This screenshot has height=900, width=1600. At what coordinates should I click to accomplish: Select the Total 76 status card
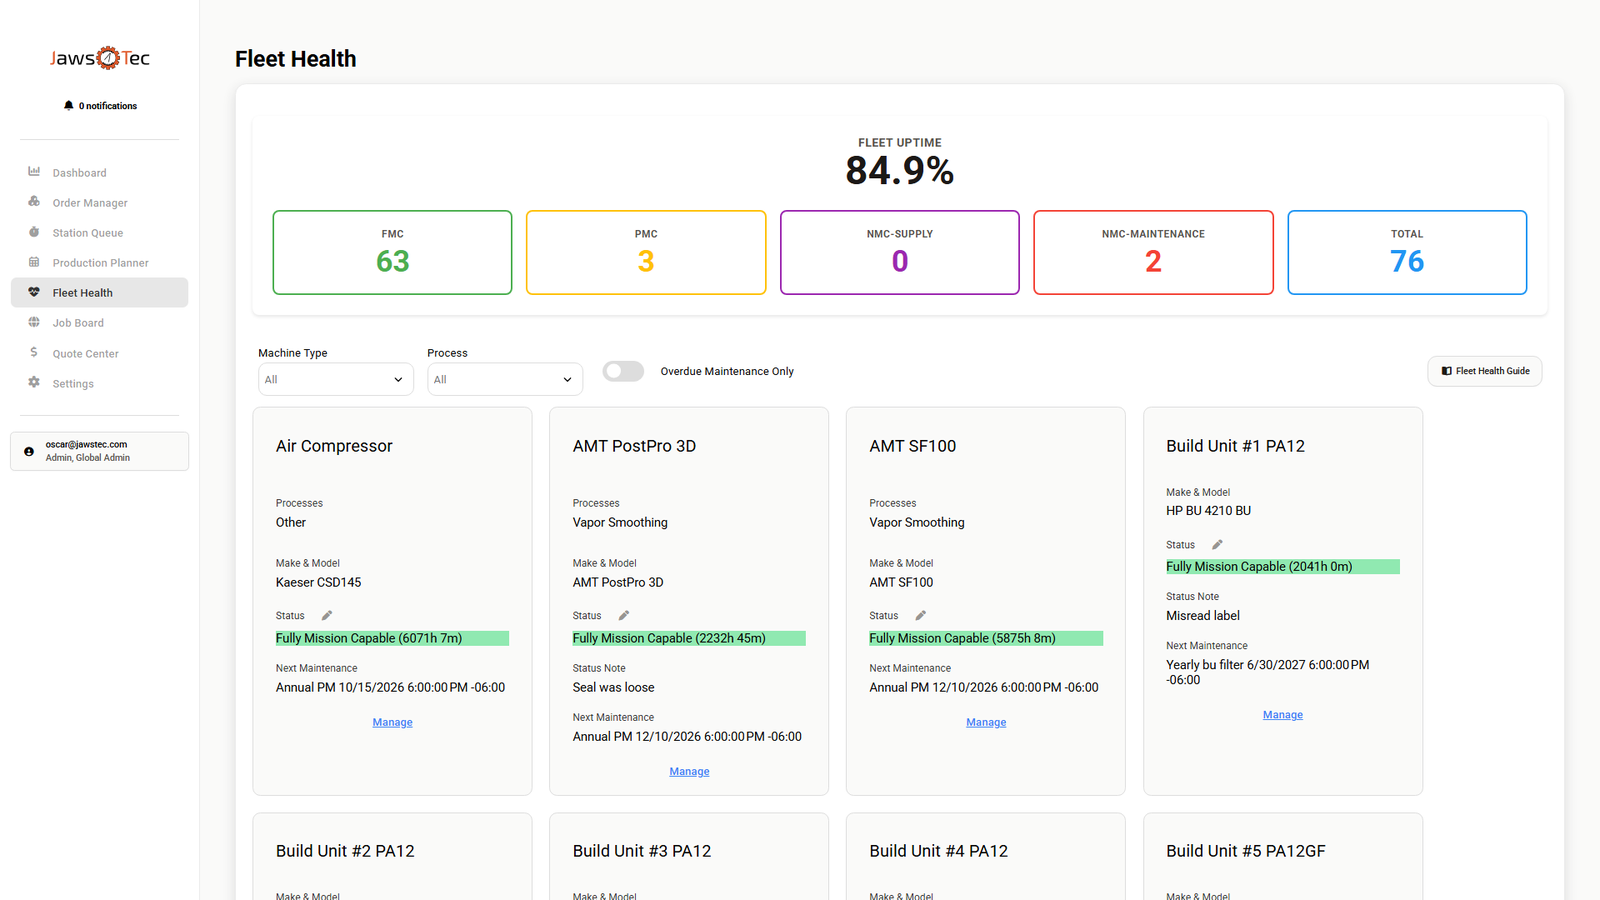tap(1407, 252)
